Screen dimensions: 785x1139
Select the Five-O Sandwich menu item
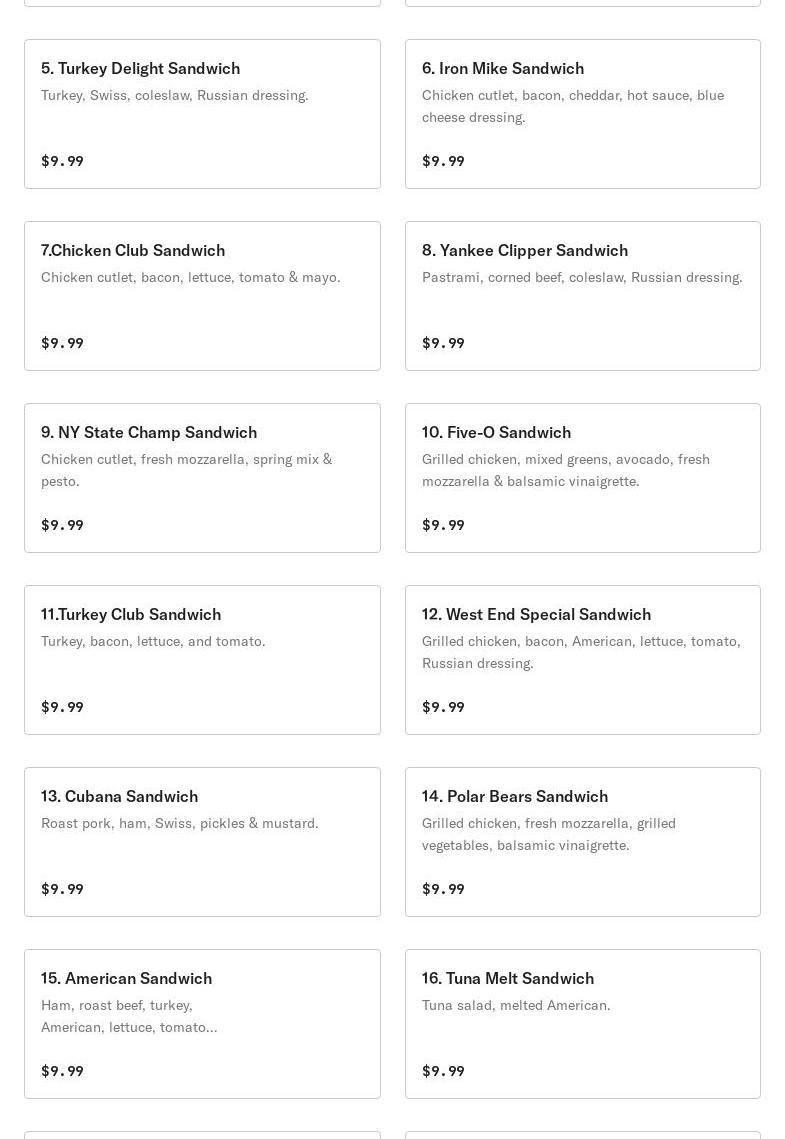click(496, 432)
